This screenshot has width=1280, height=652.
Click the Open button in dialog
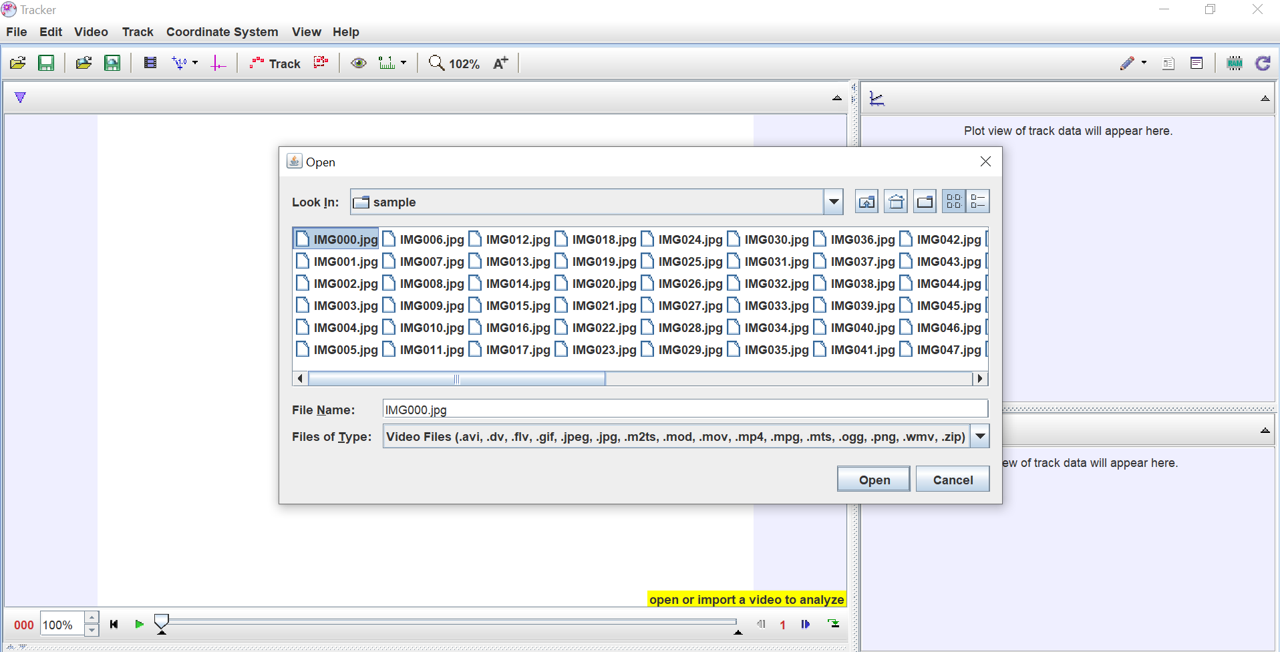pos(874,480)
